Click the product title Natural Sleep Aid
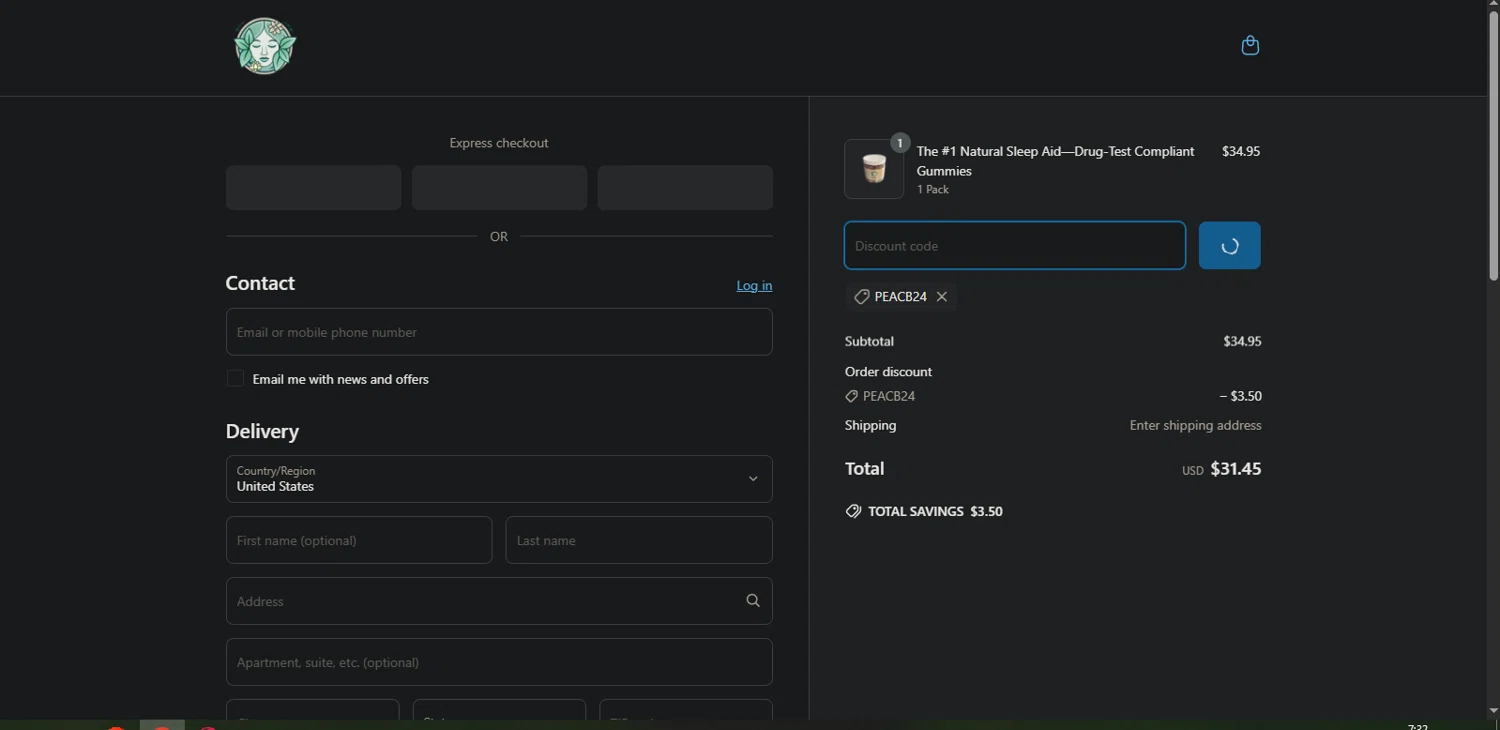The height and width of the screenshot is (730, 1500). [x=1055, y=161]
